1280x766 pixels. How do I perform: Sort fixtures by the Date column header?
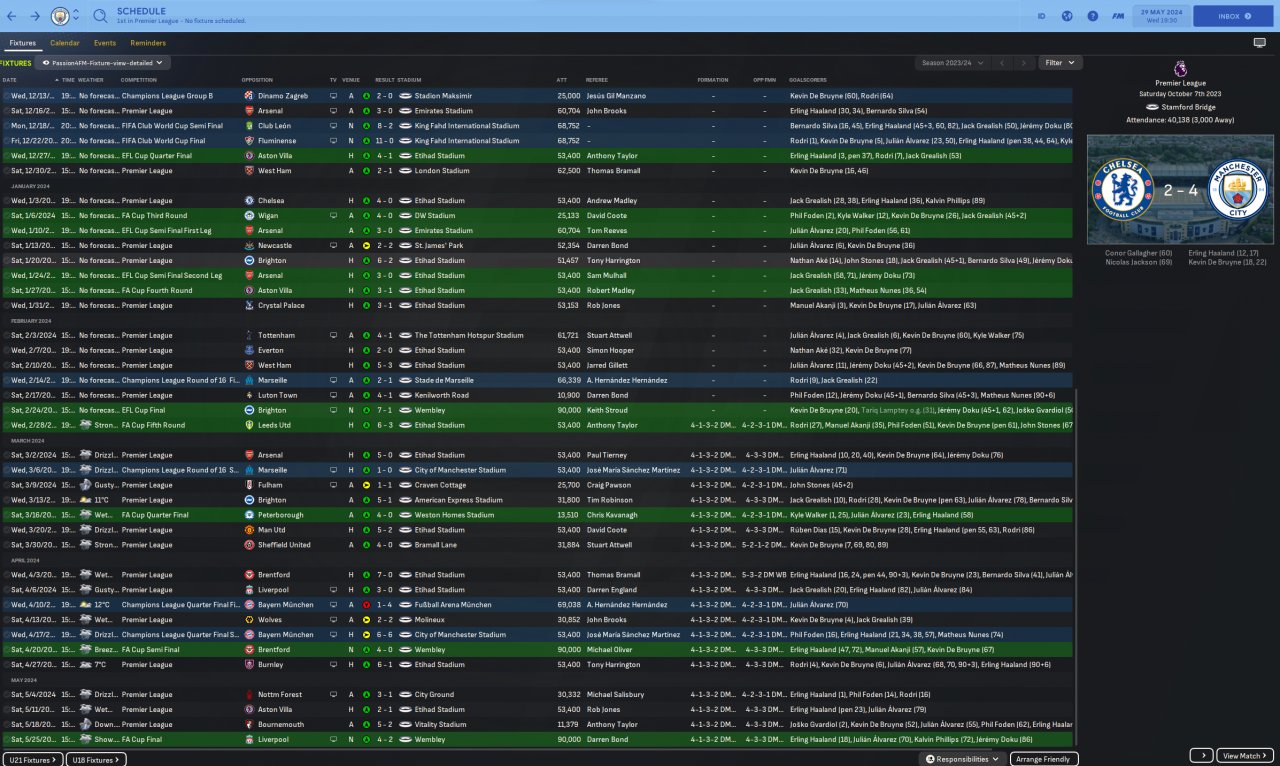tap(10, 80)
